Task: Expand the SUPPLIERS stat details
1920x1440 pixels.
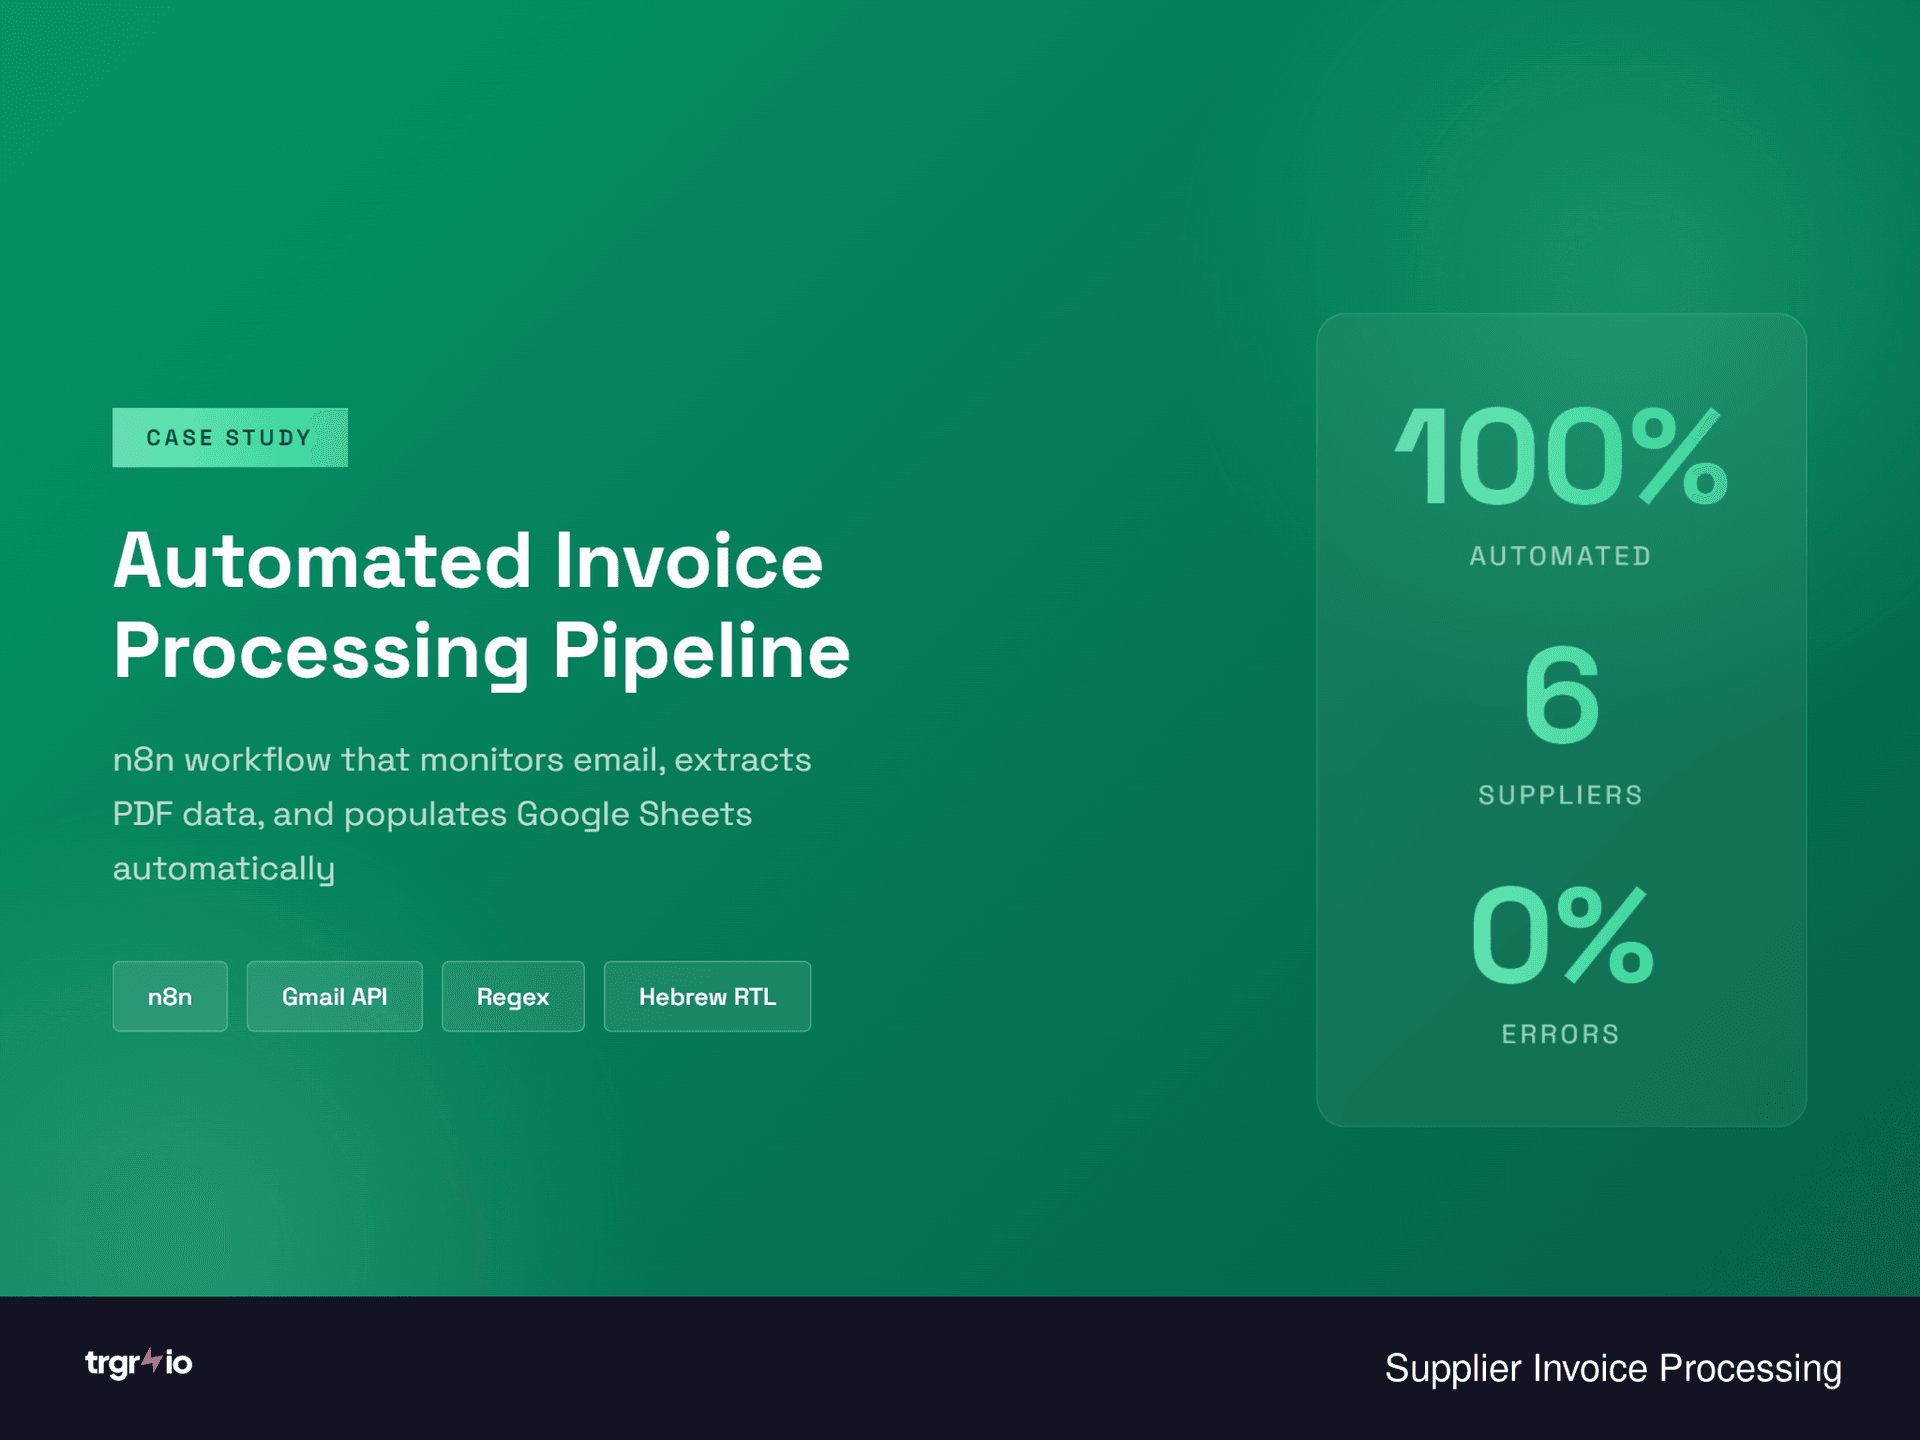Action: 1560,794
